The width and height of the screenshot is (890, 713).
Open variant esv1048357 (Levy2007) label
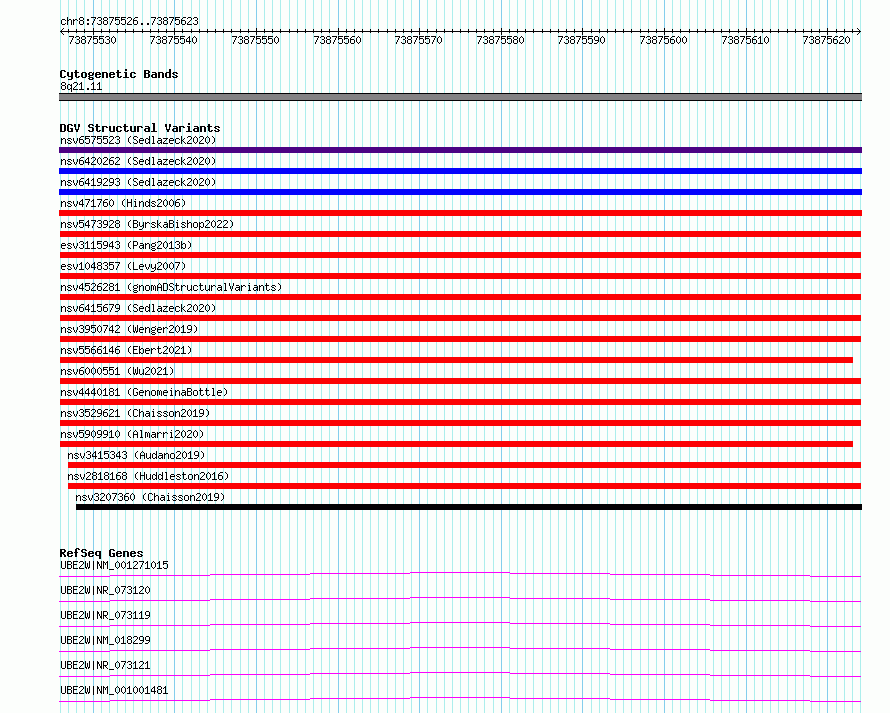123,266
